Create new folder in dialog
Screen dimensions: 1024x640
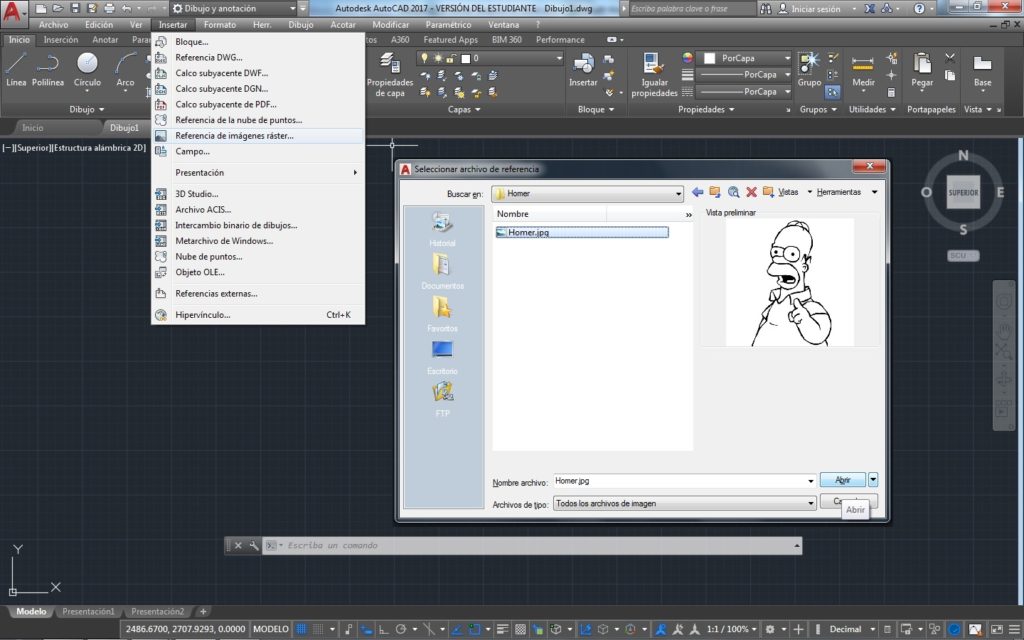pos(768,192)
